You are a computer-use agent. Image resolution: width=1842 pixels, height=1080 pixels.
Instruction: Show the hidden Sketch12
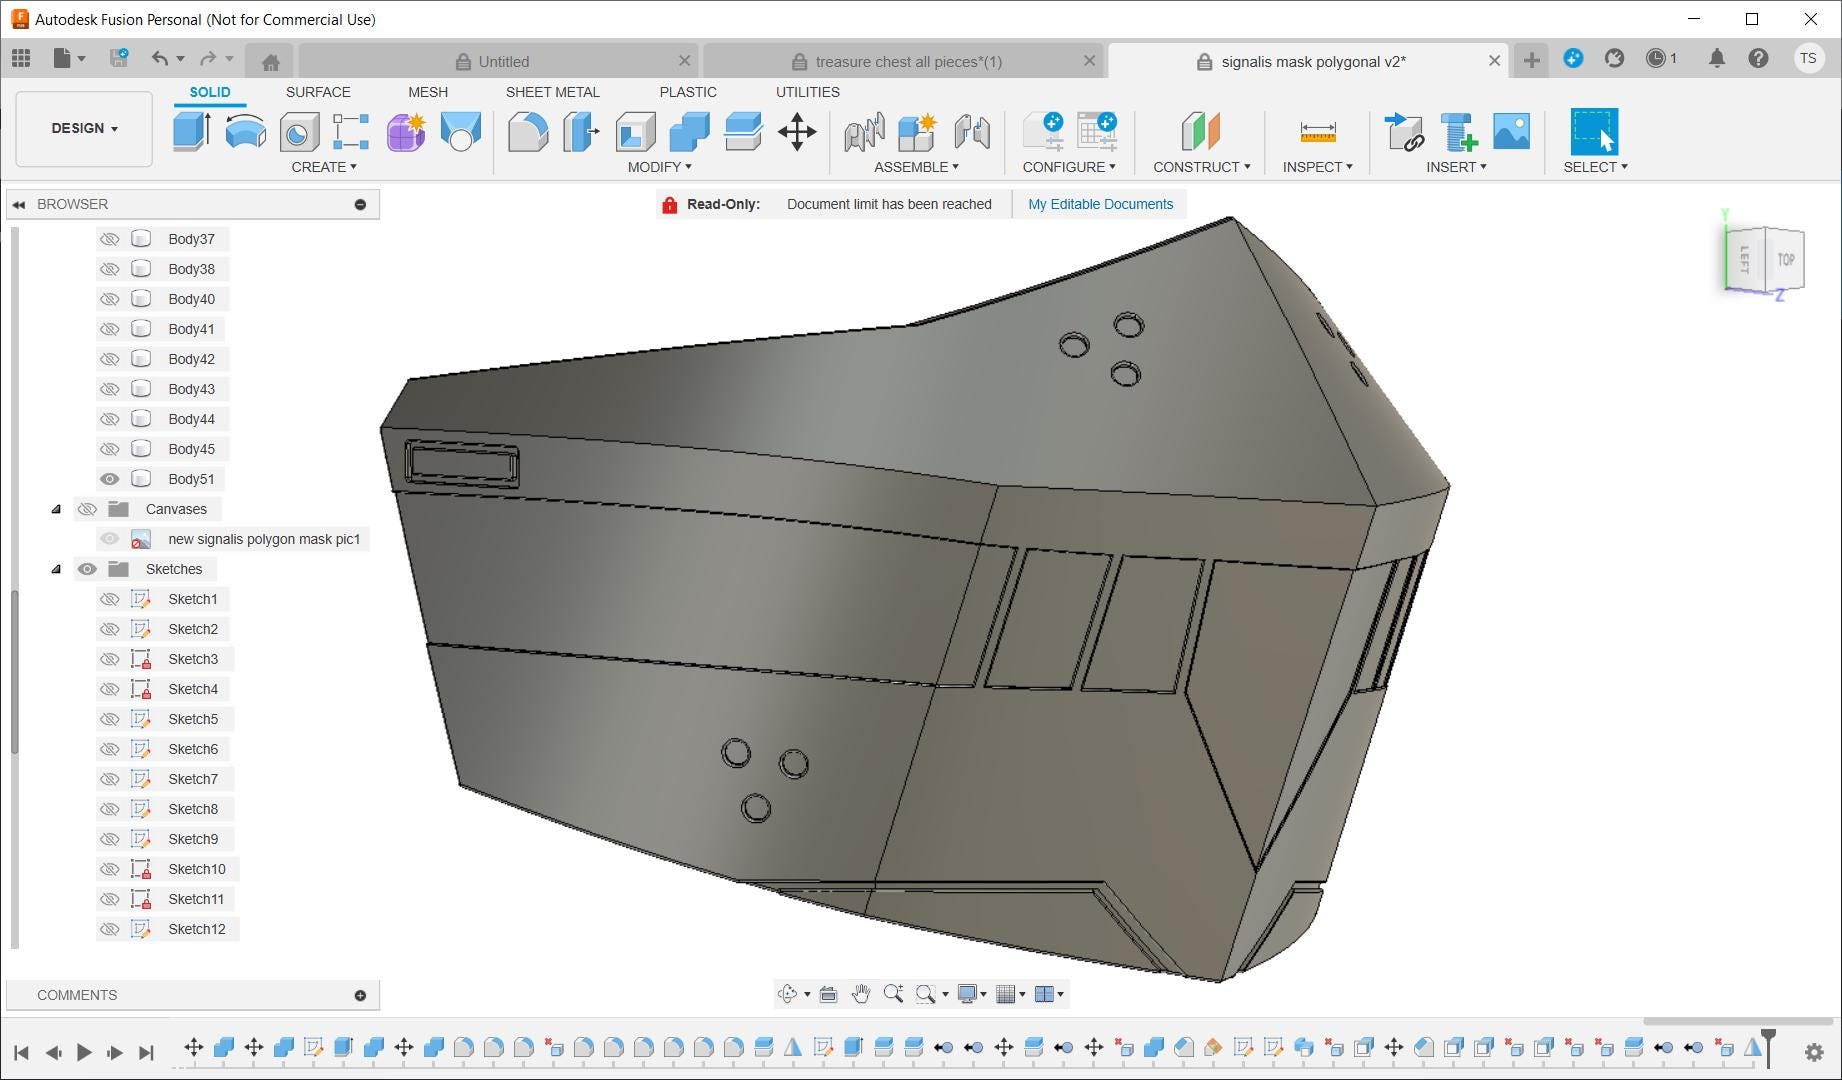[x=110, y=929]
